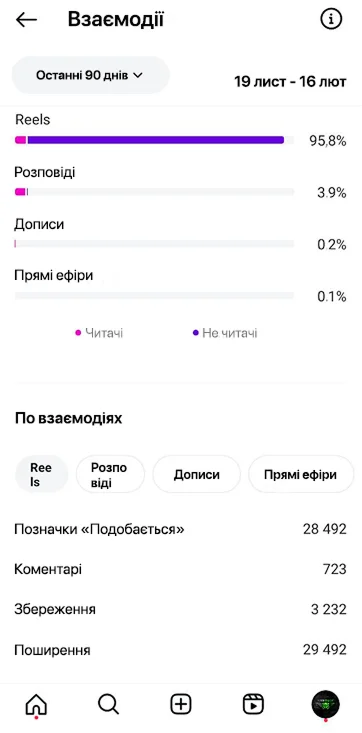Switch to the Прямі ефіри filter chip
Viewport: 362px width, 733px height.
[300, 474]
